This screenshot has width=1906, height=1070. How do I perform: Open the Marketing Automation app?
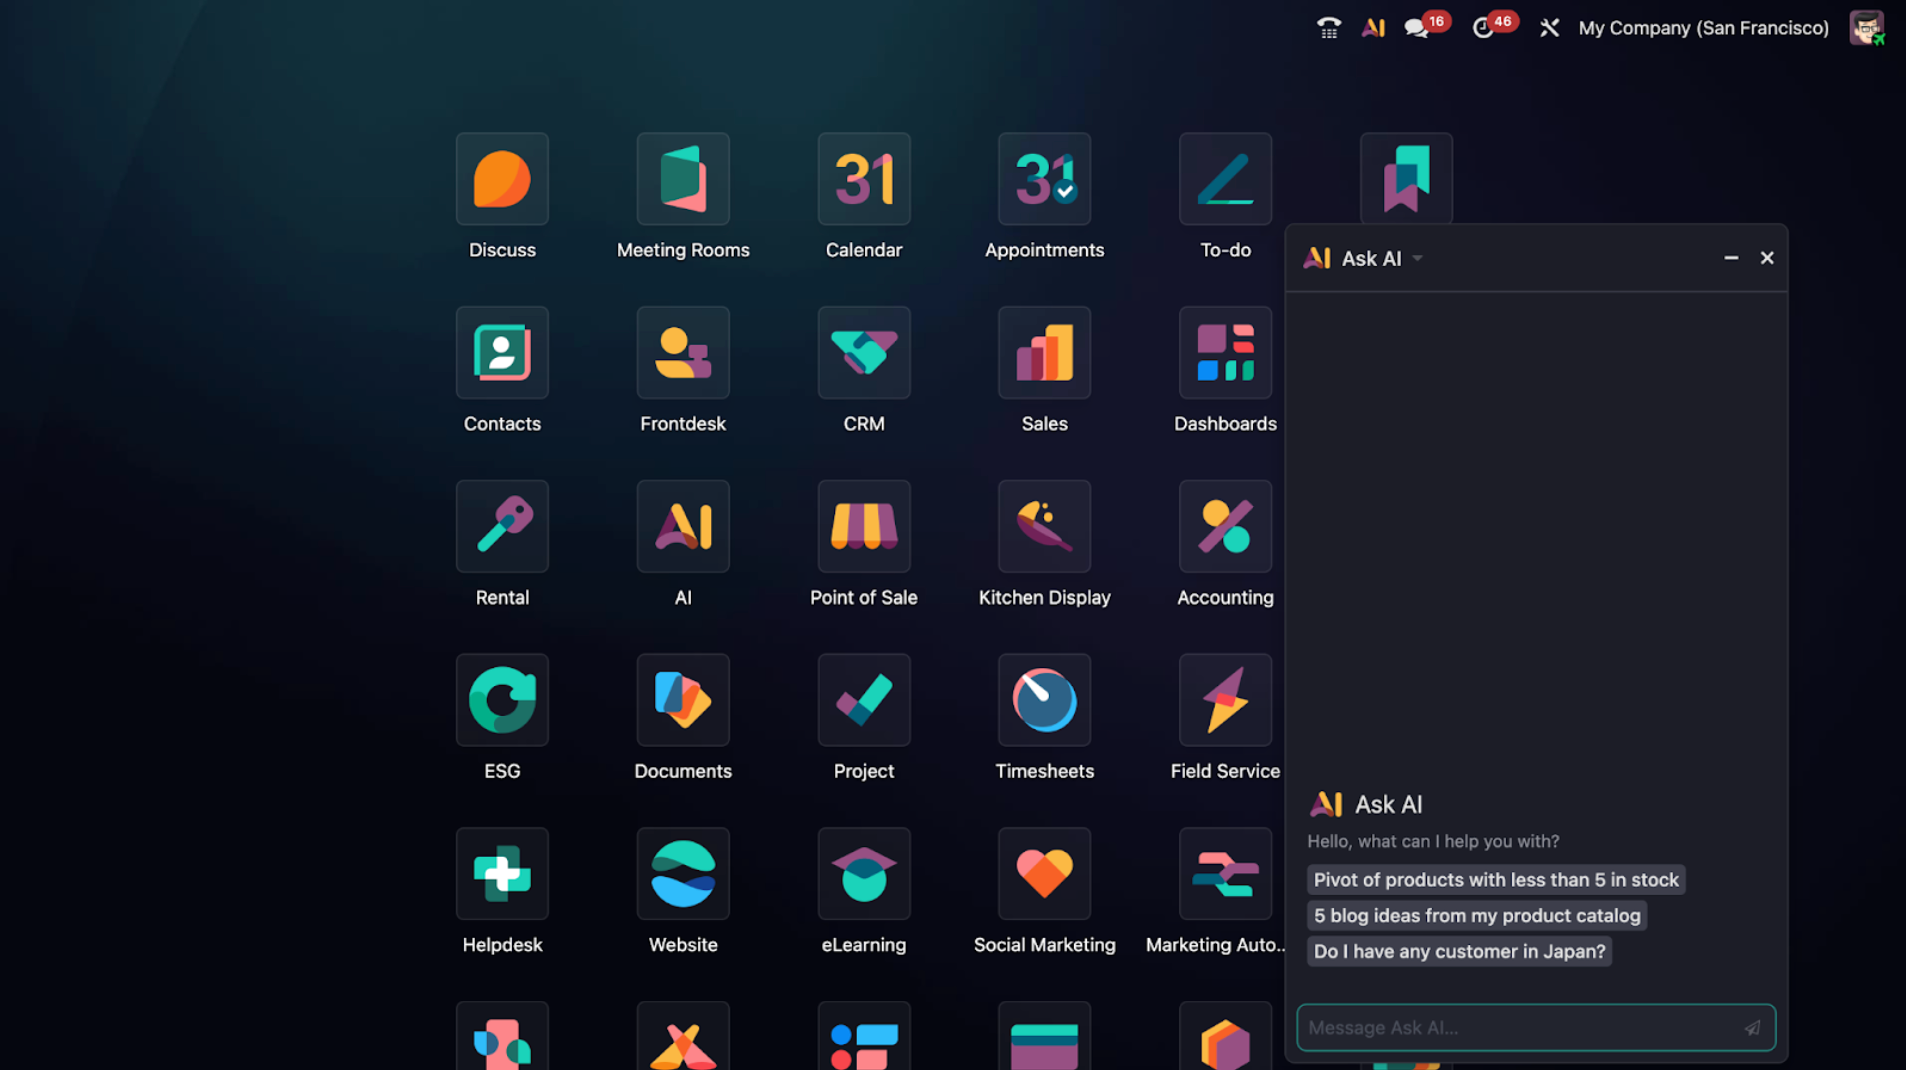click(1225, 874)
